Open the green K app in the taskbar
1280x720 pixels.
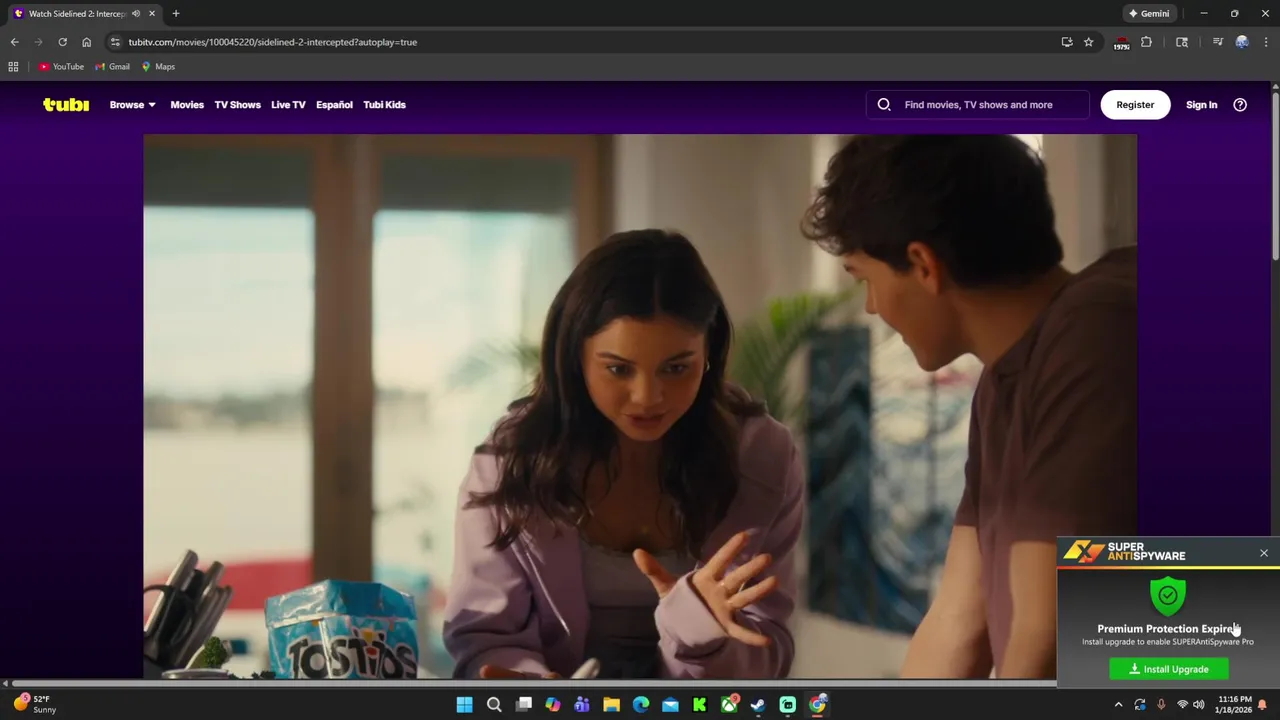click(x=699, y=705)
